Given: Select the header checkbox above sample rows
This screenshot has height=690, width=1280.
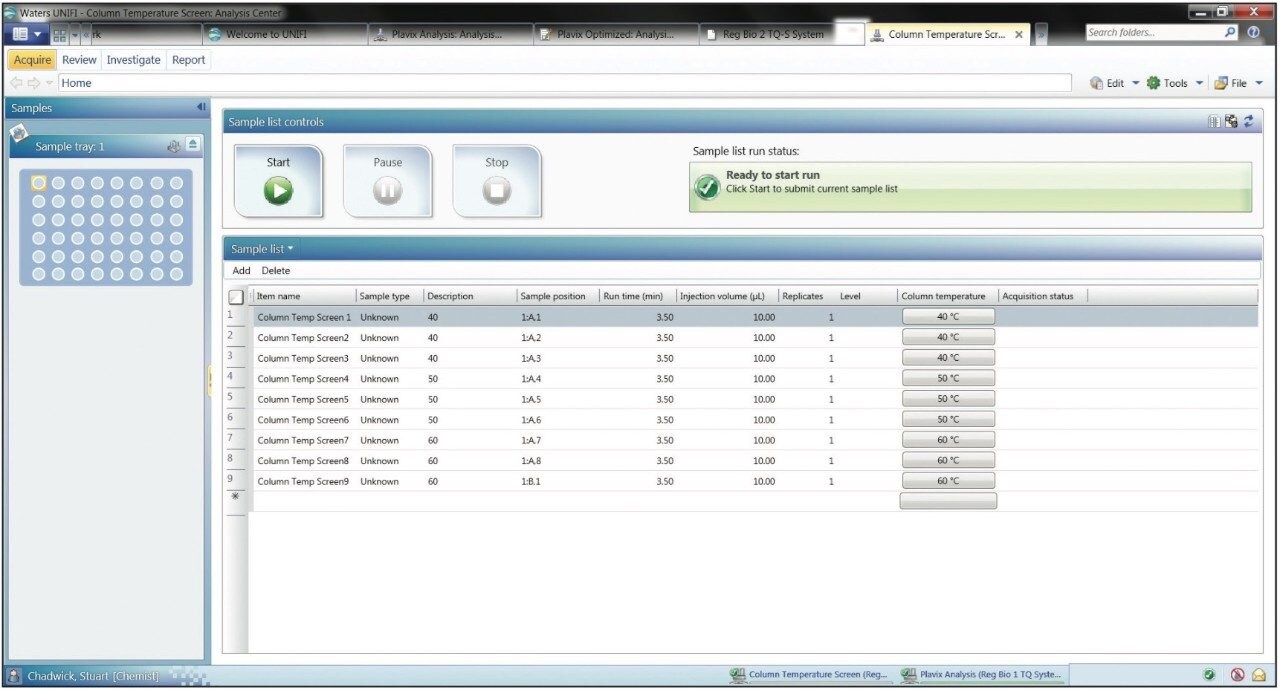Looking at the screenshot, I should coord(236,296).
